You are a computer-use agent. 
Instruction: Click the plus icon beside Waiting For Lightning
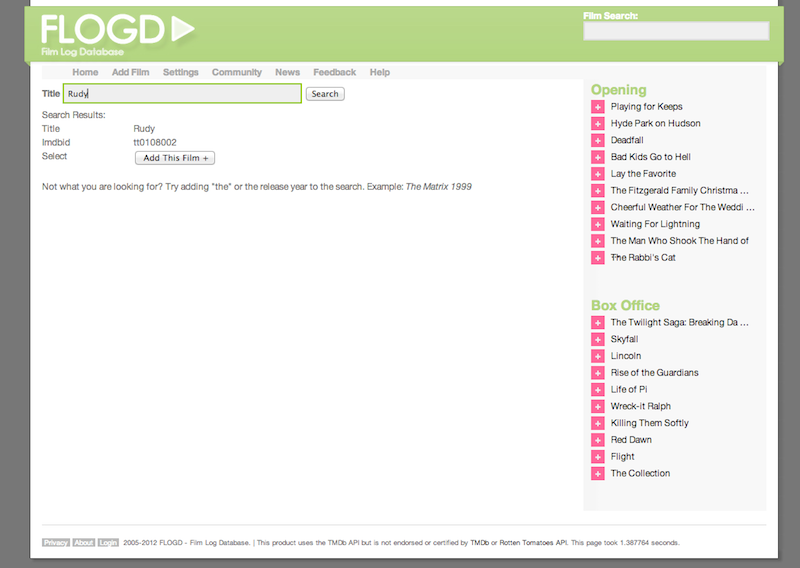[x=597, y=225]
